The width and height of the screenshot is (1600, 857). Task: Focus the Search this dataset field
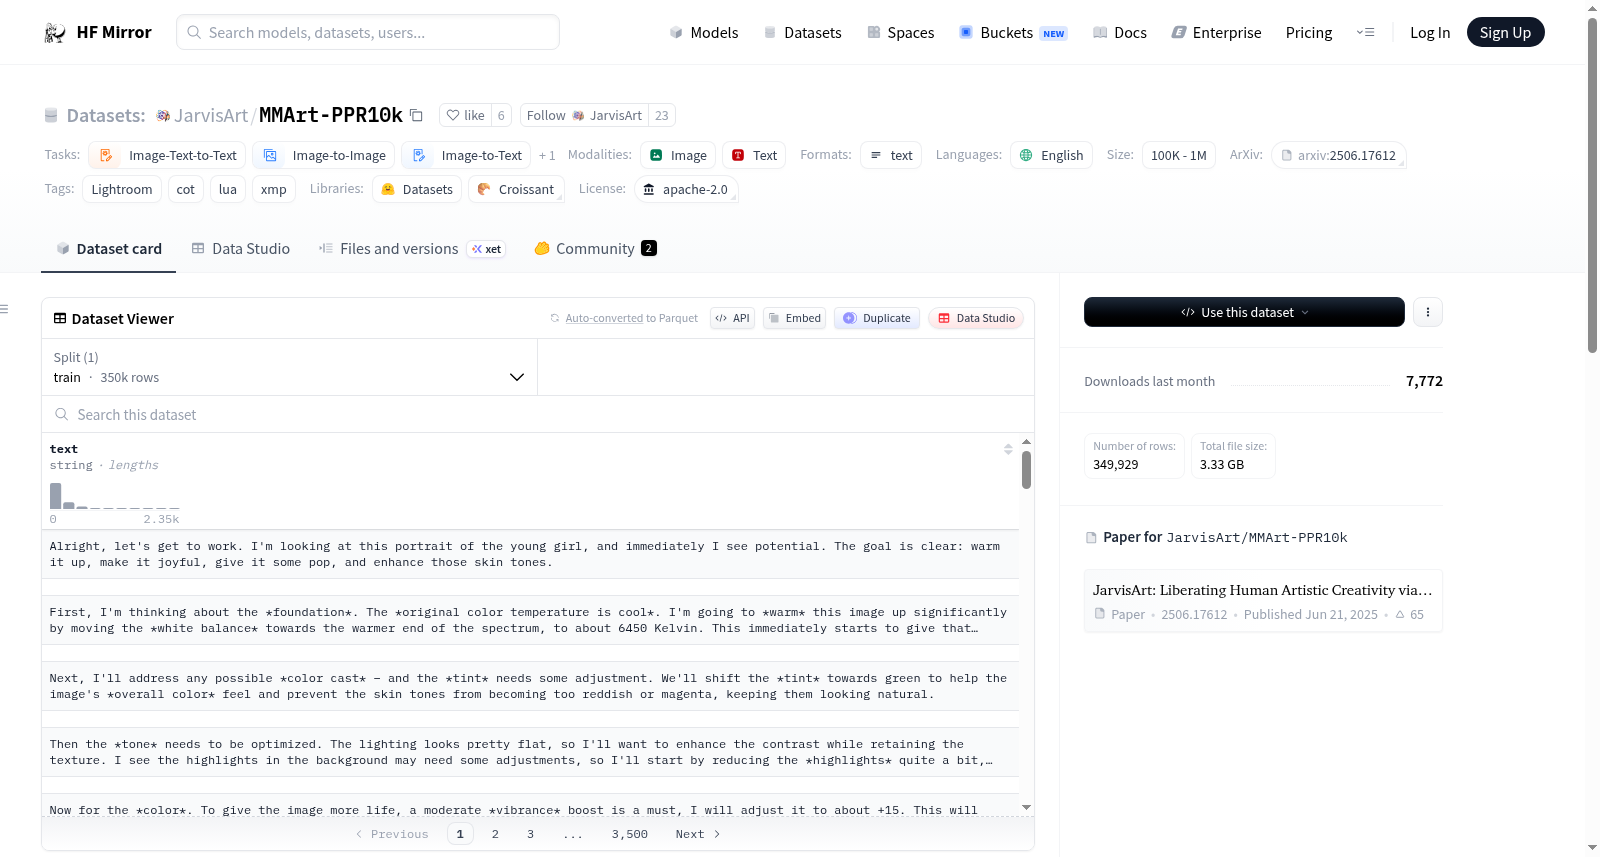(538, 414)
